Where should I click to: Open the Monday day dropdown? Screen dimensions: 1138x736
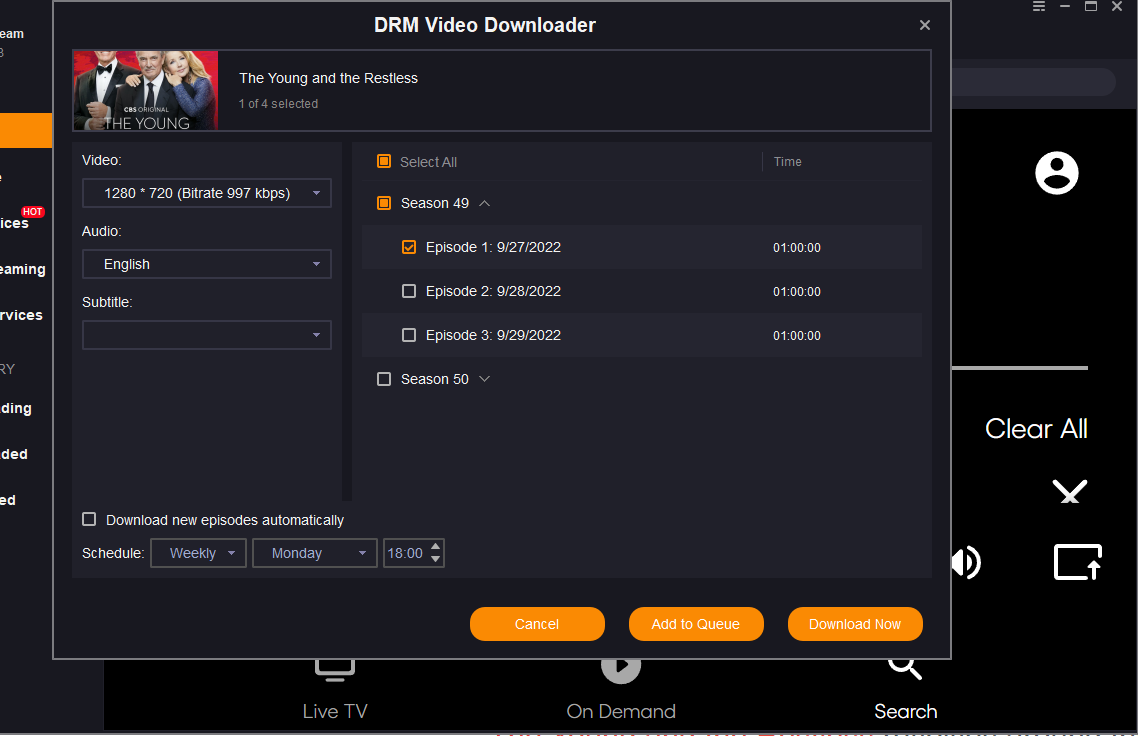(x=315, y=553)
